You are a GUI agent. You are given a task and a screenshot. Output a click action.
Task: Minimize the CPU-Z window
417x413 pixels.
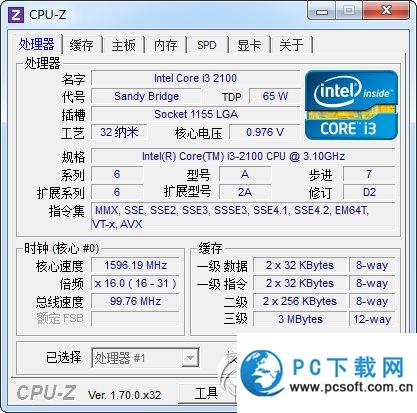tap(322, 12)
